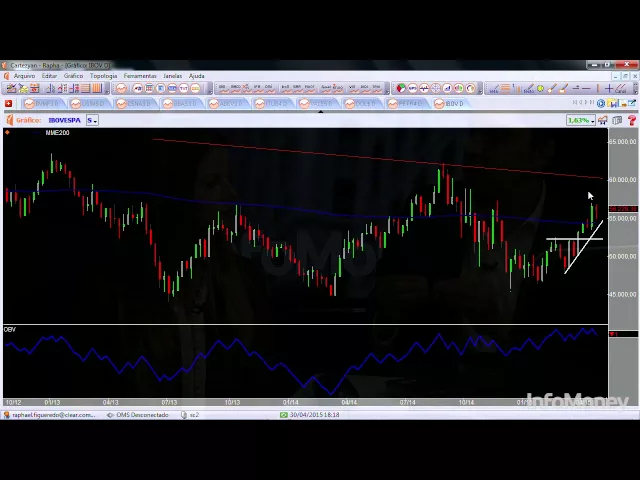Switch to the DOL$ D chart tab
This screenshot has height=480, width=640.
tap(361, 104)
